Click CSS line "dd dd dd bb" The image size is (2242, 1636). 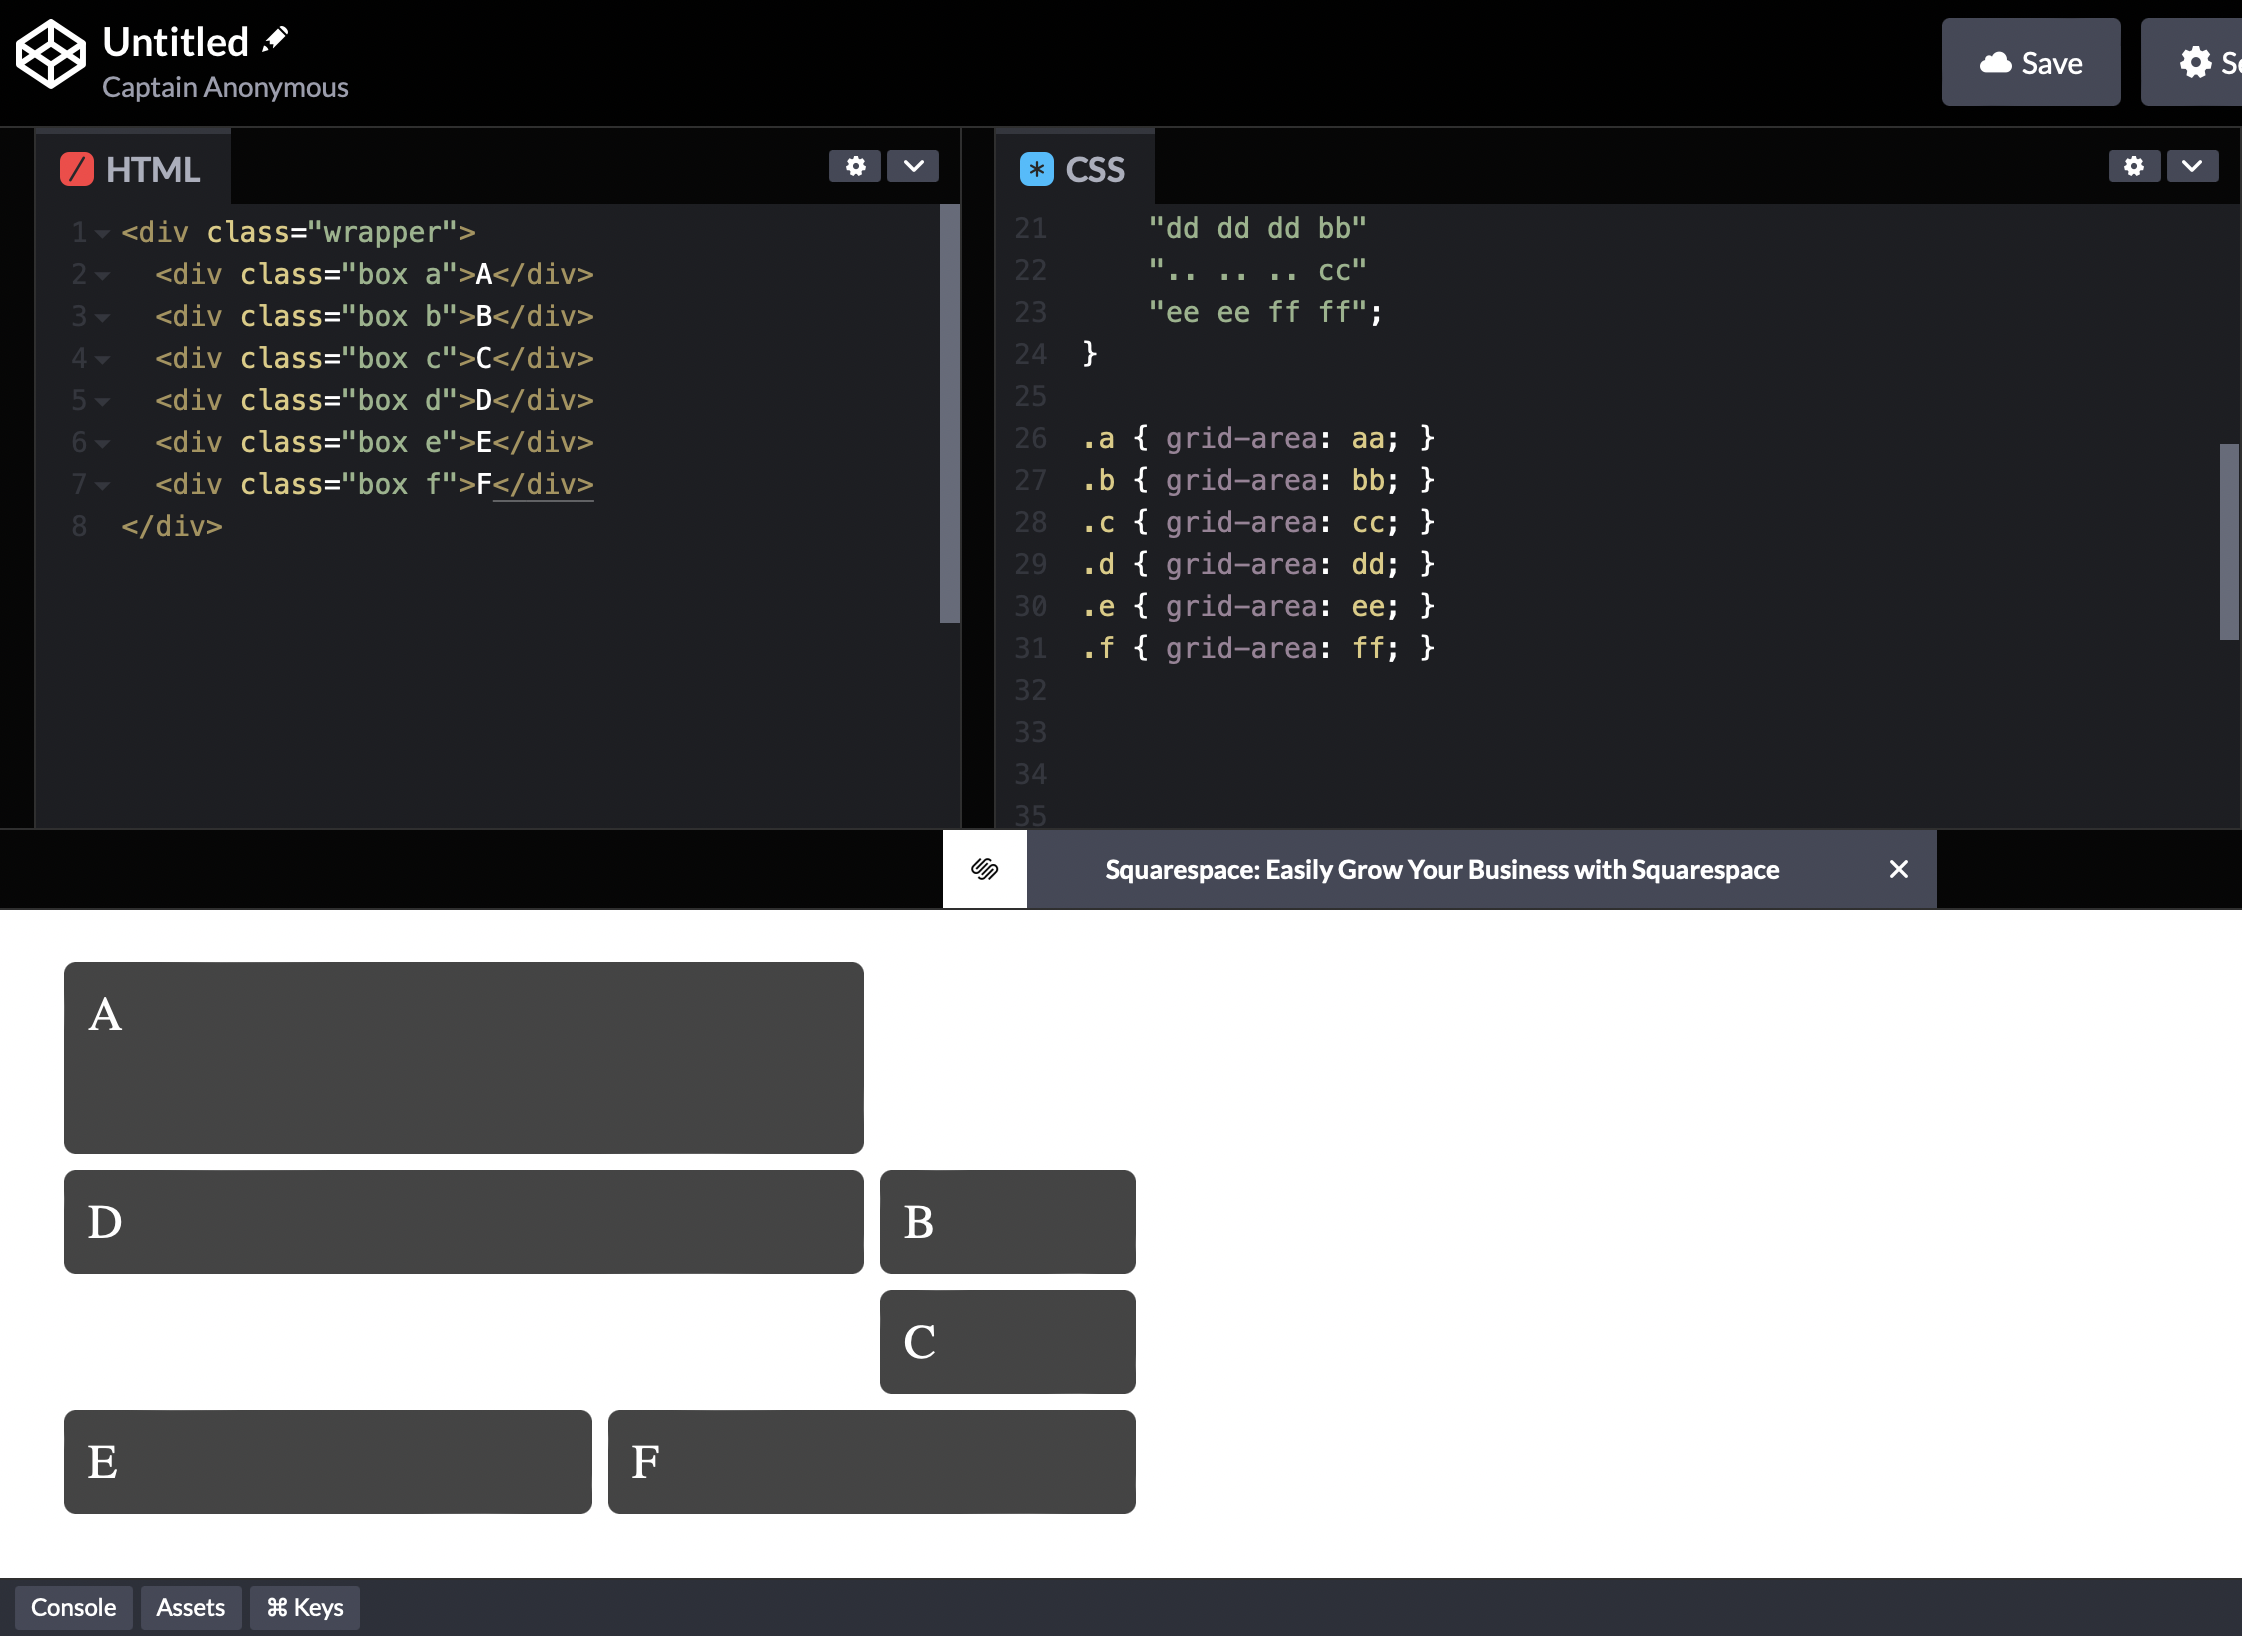(x=1257, y=228)
